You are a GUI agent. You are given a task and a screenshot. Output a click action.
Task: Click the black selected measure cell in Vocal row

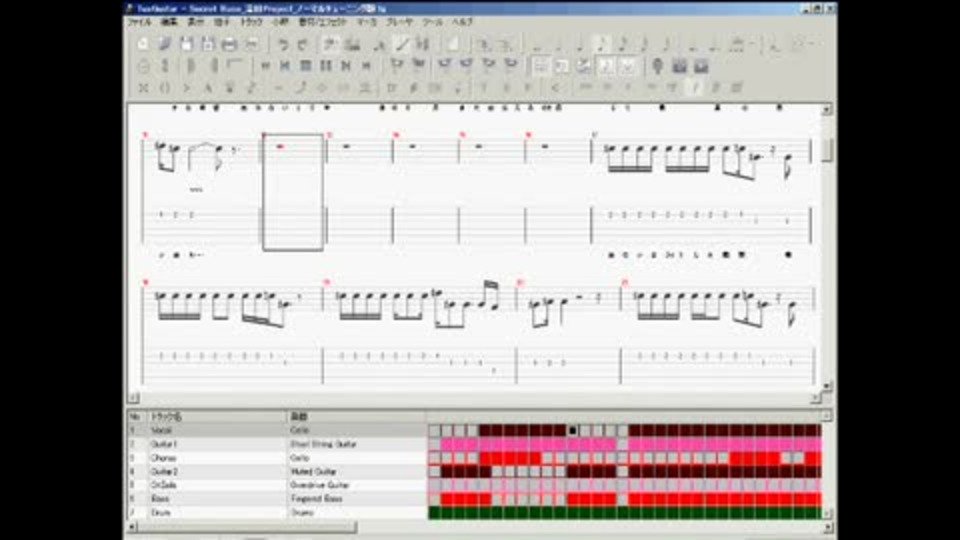tap(572, 430)
